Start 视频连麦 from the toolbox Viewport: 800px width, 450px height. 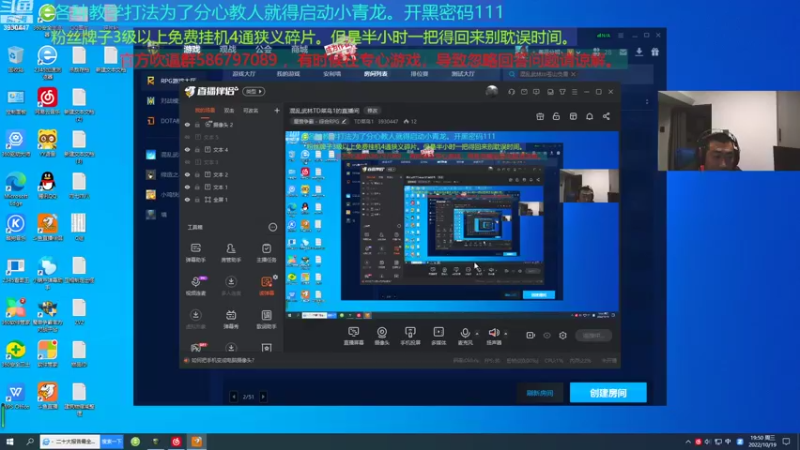click(x=195, y=286)
